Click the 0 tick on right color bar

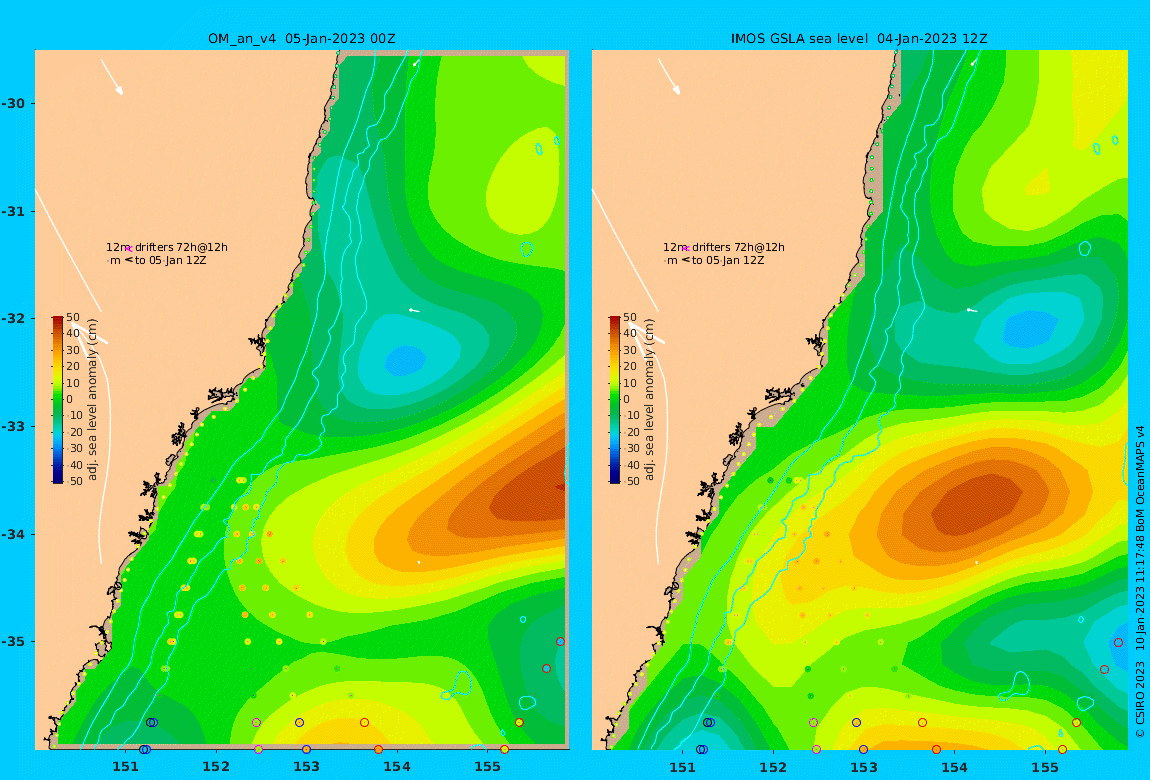pyautogui.click(x=628, y=400)
